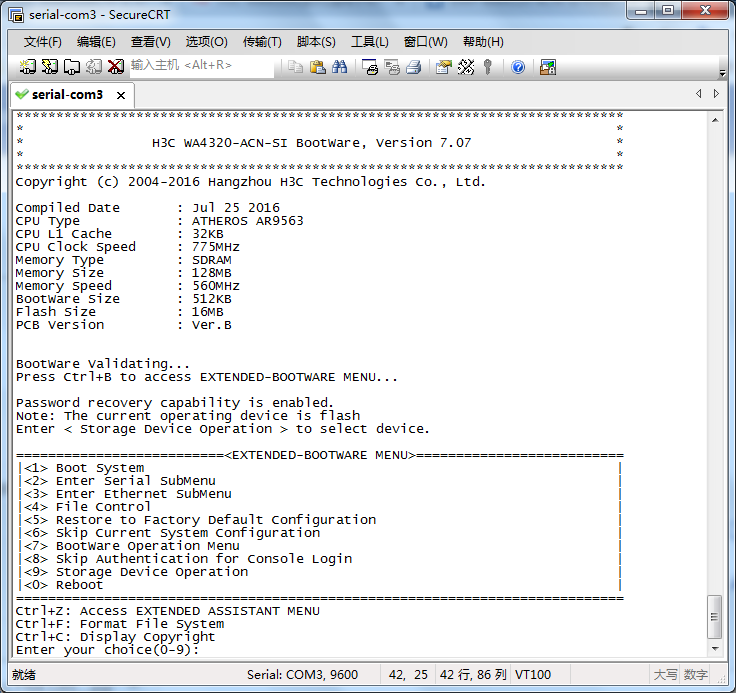
Task: Click the <4> File Control line
Action: point(87,507)
